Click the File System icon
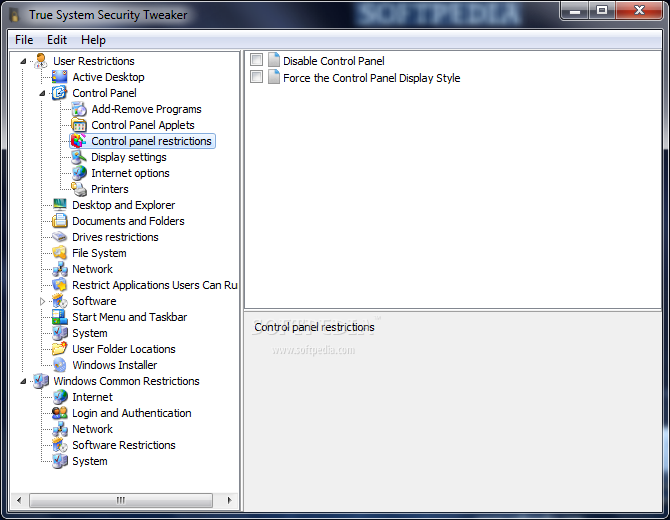Image resolution: width=670 pixels, height=520 pixels. pos(59,253)
